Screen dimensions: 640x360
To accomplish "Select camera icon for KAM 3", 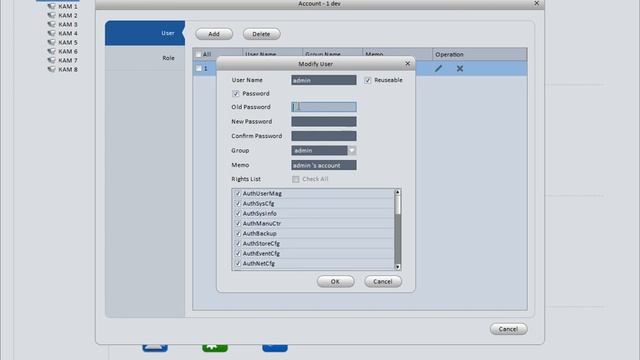I will [x=51, y=24].
